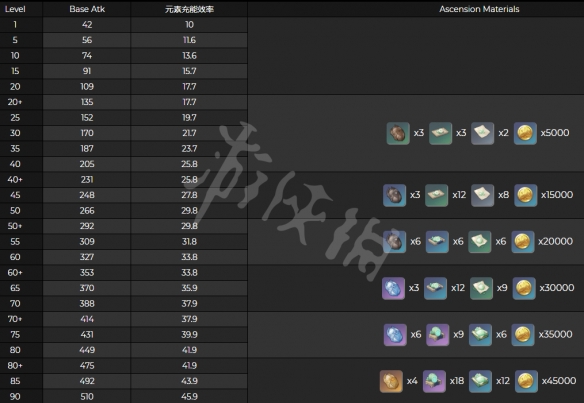Click the 45.9 energy recharge value
The width and height of the screenshot is (584, 403).
click(189, 396)
